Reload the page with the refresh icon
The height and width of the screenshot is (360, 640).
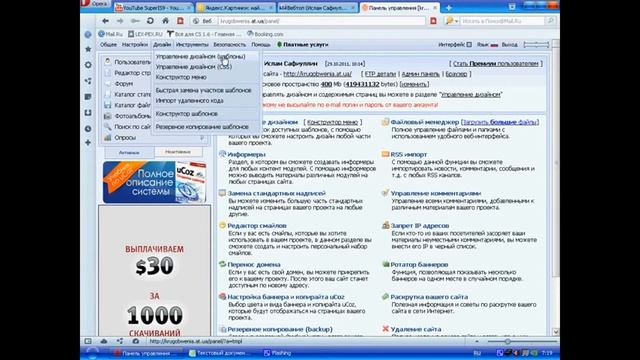150,21
